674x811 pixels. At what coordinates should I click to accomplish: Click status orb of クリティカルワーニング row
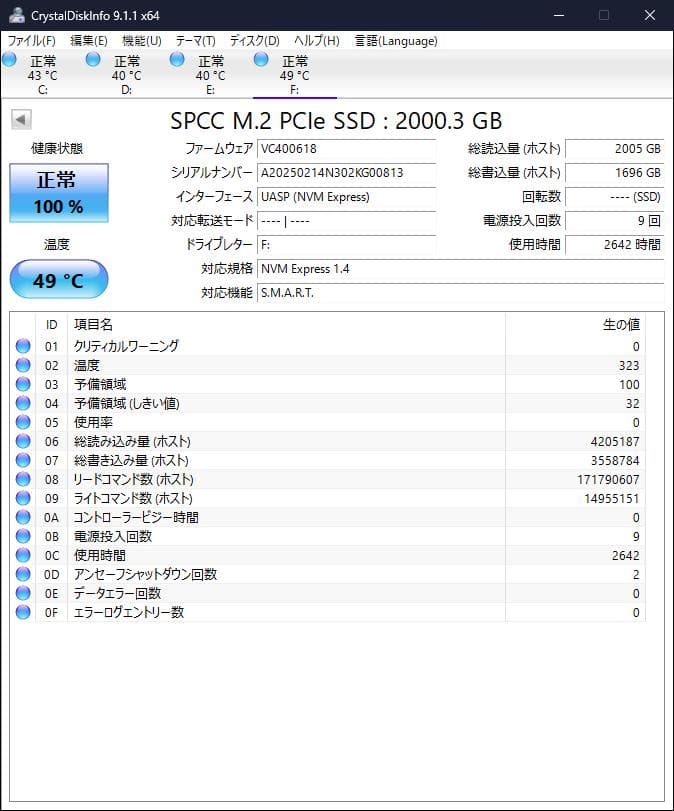click(x=23, y=346)
